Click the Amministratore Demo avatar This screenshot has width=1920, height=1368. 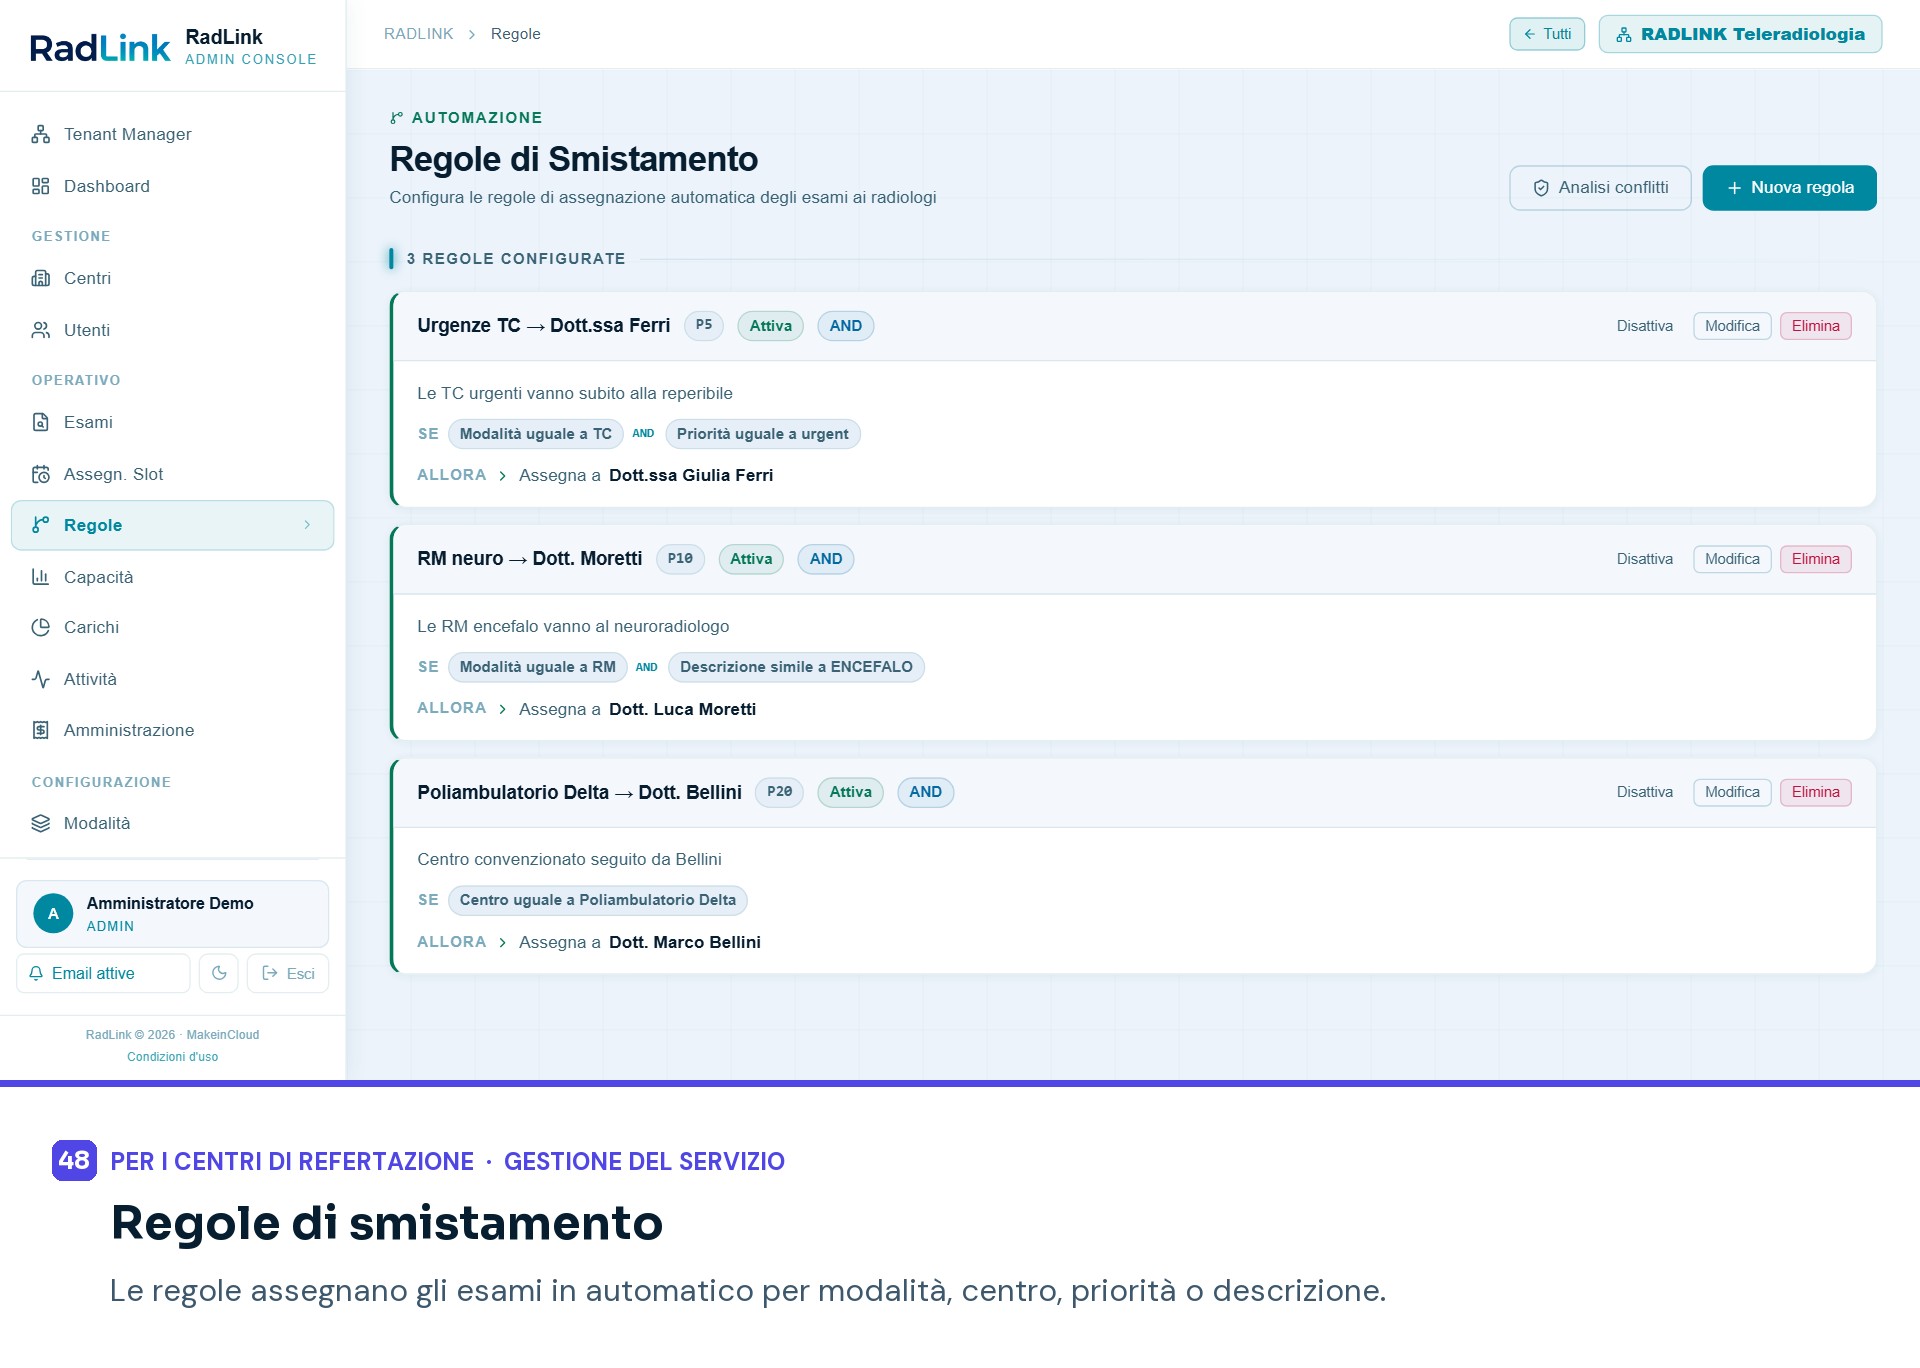pos(53,913)
